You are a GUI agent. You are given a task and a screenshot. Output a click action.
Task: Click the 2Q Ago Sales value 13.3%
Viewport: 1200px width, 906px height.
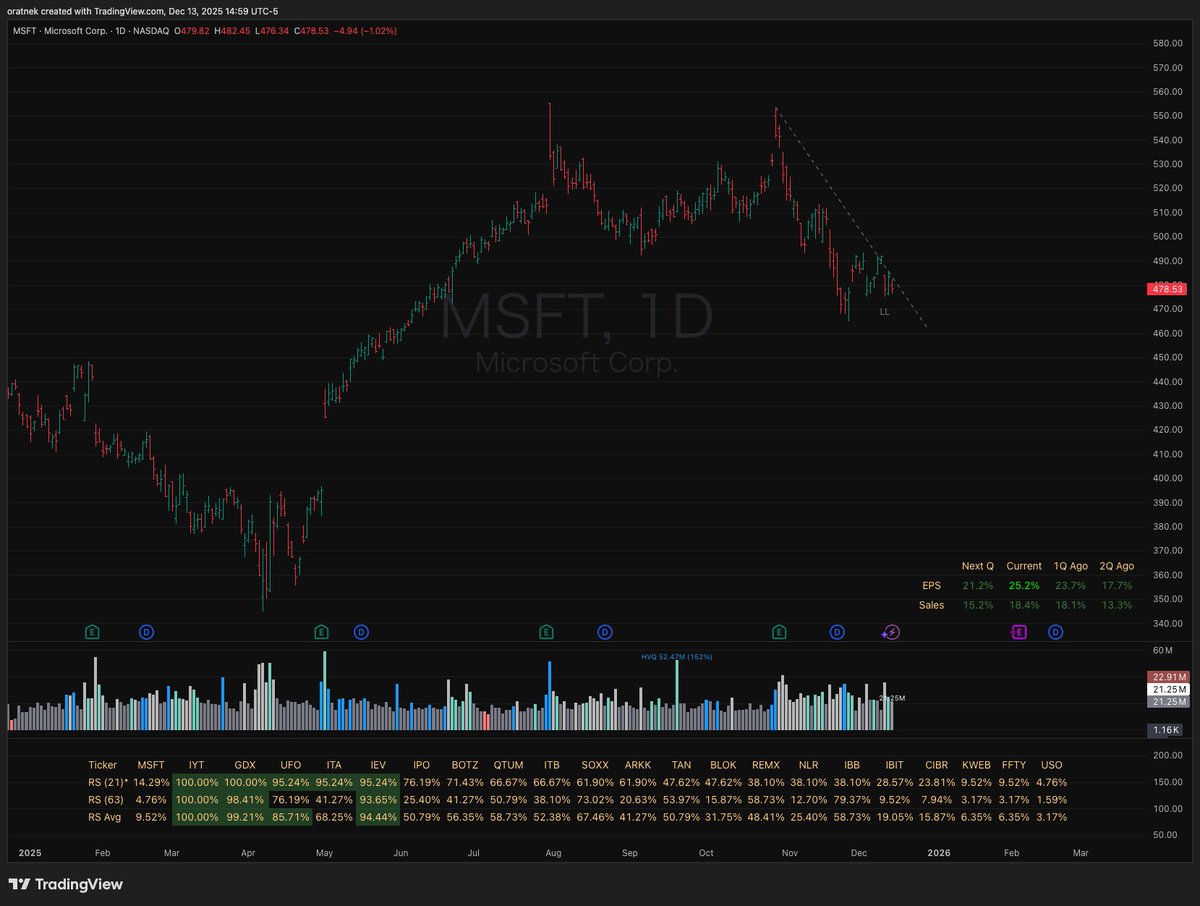(x=1116, y=605)
